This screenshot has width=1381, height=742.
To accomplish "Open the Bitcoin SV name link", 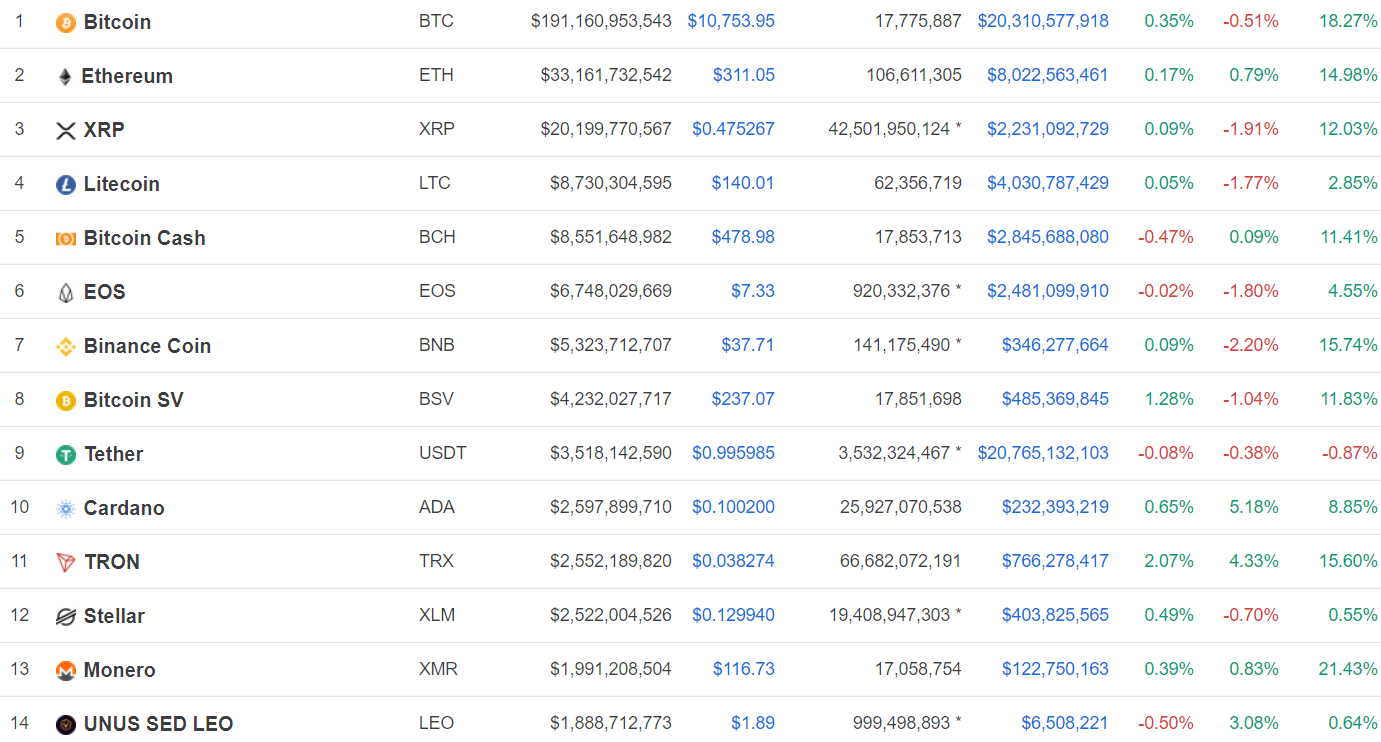I will point(133,400).
